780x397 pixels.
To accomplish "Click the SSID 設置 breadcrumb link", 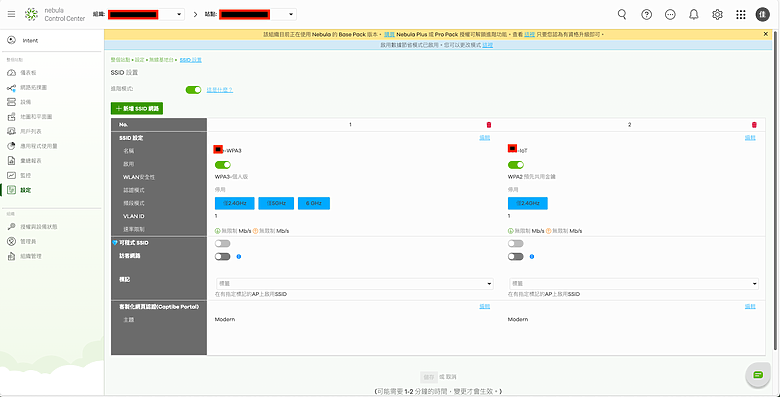I will tap(191, 60).
